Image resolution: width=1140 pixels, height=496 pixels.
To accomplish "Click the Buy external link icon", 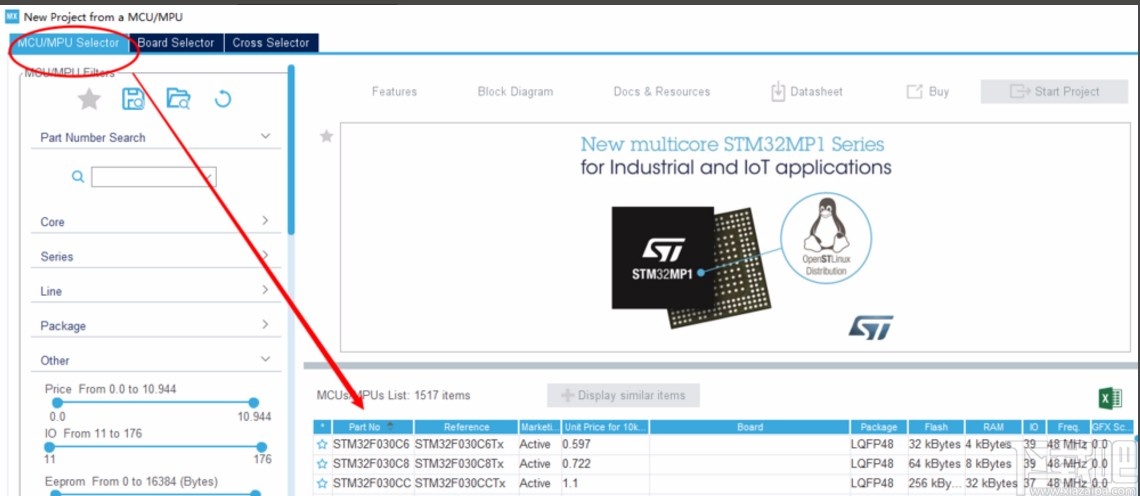I will 914,92.
